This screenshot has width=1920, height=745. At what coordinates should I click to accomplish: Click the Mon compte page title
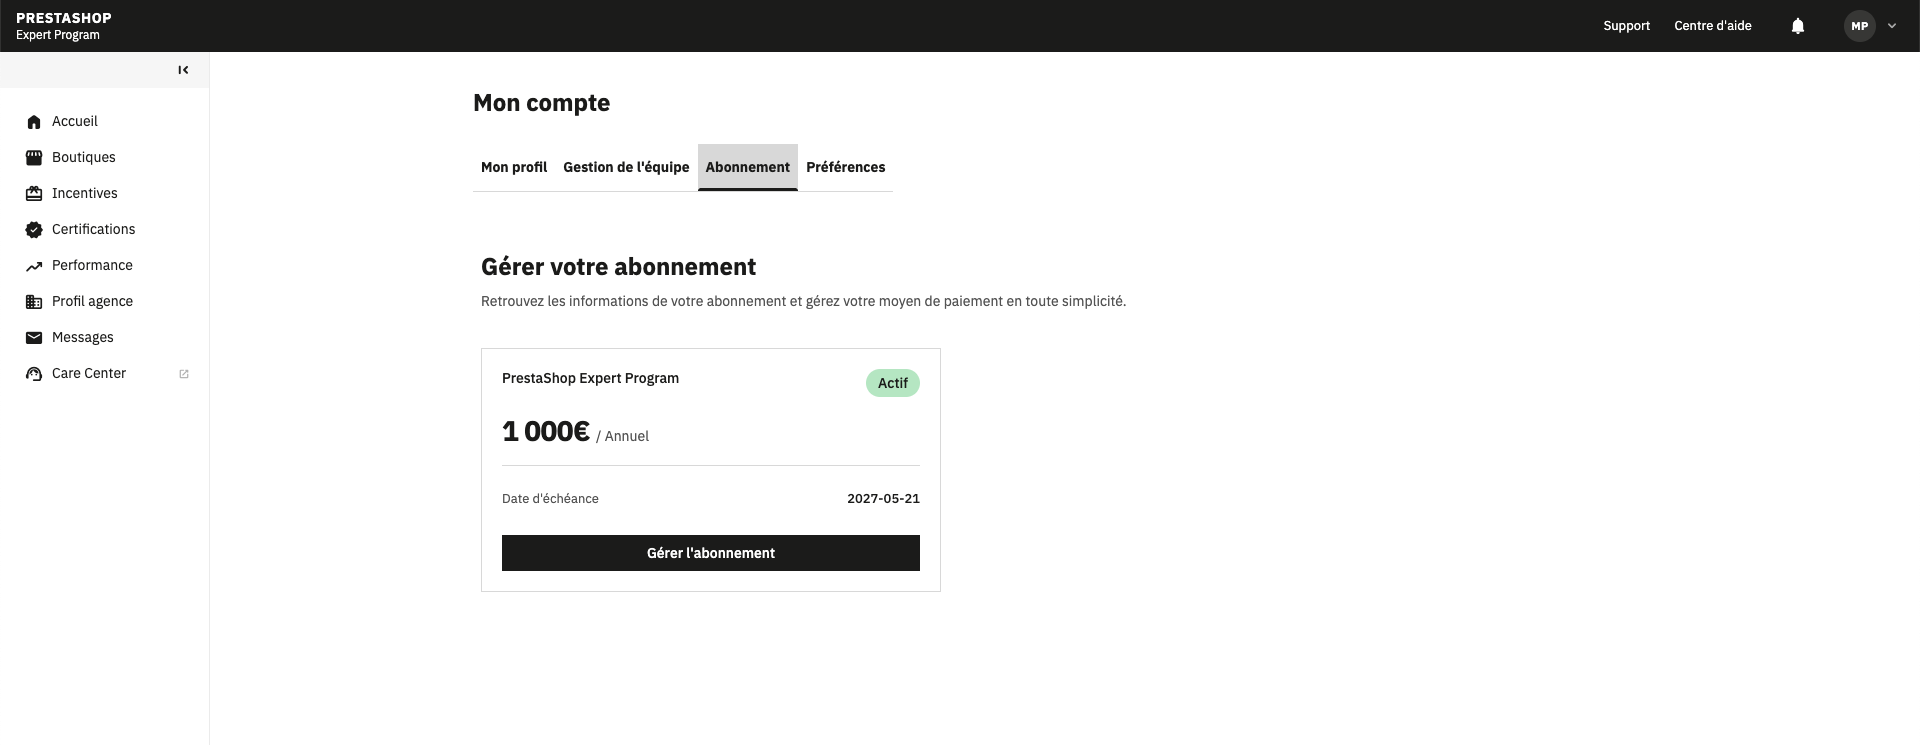point(541,103)
